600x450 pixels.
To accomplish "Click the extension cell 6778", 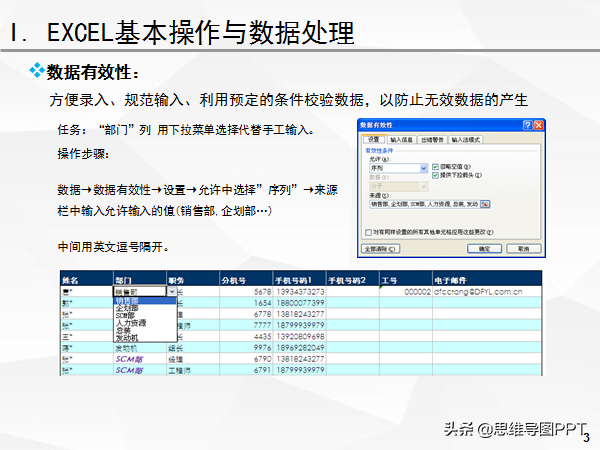I will pos(246,314).
